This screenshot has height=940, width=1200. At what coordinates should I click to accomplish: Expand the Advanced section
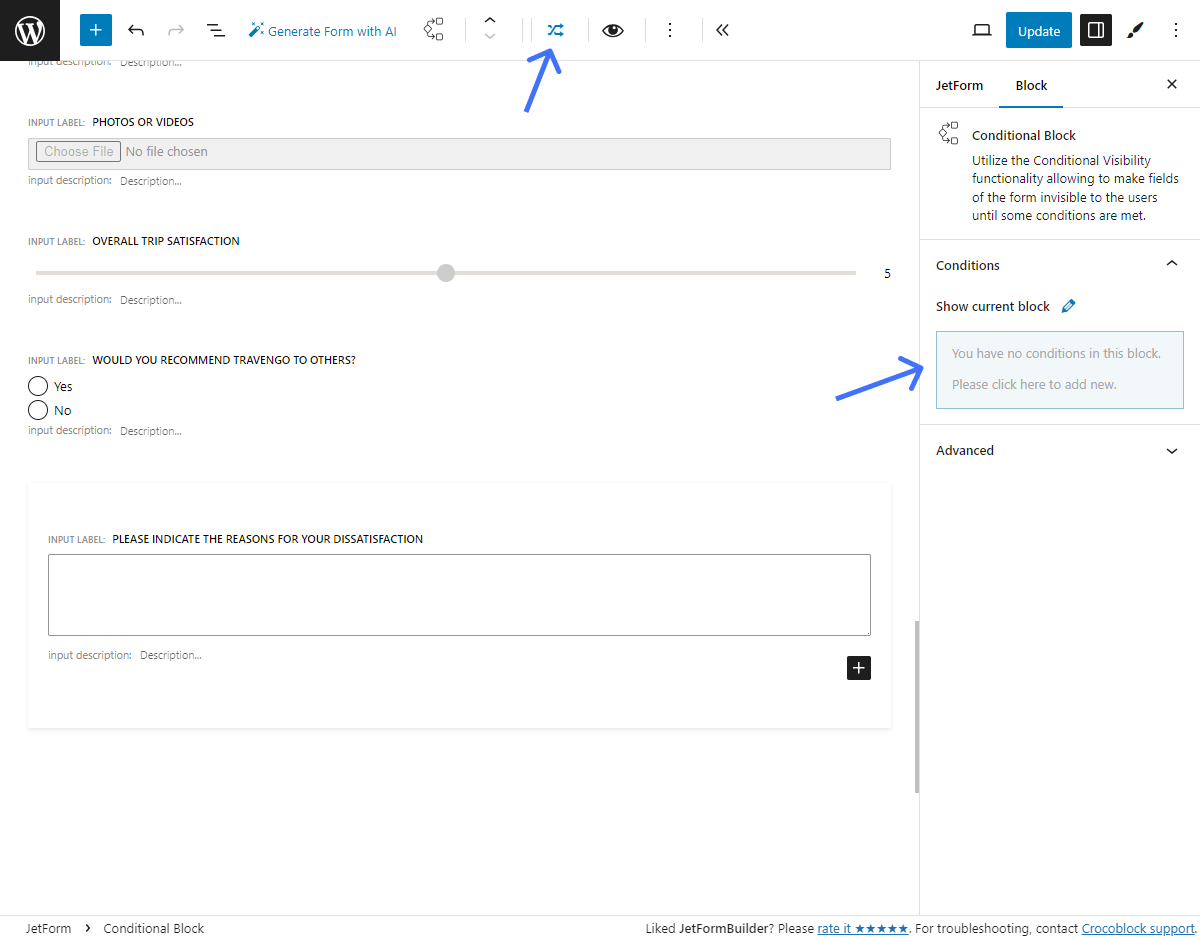point(1171,451)
